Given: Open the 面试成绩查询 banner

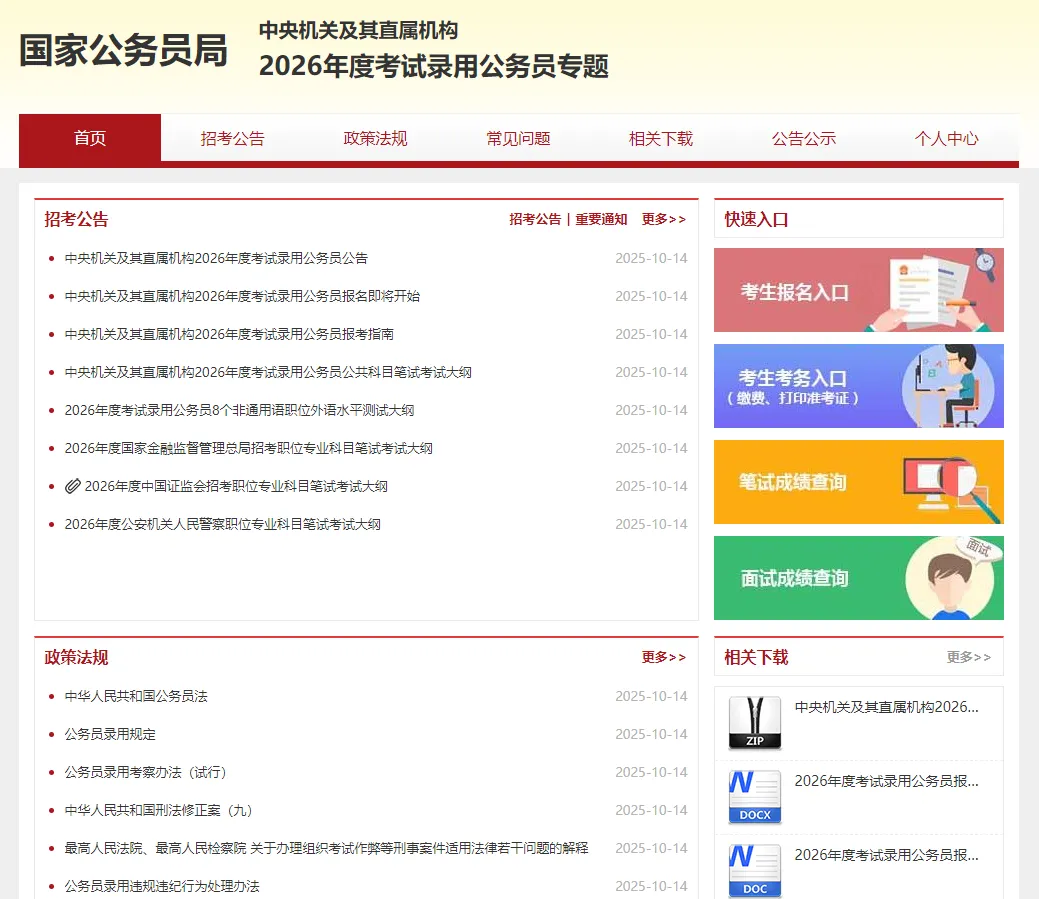Looking at the screenshot, I should (859, 578).
